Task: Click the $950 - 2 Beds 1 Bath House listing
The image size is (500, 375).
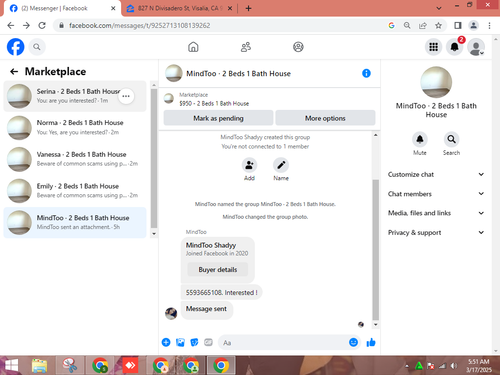Action: click(214, 103)
